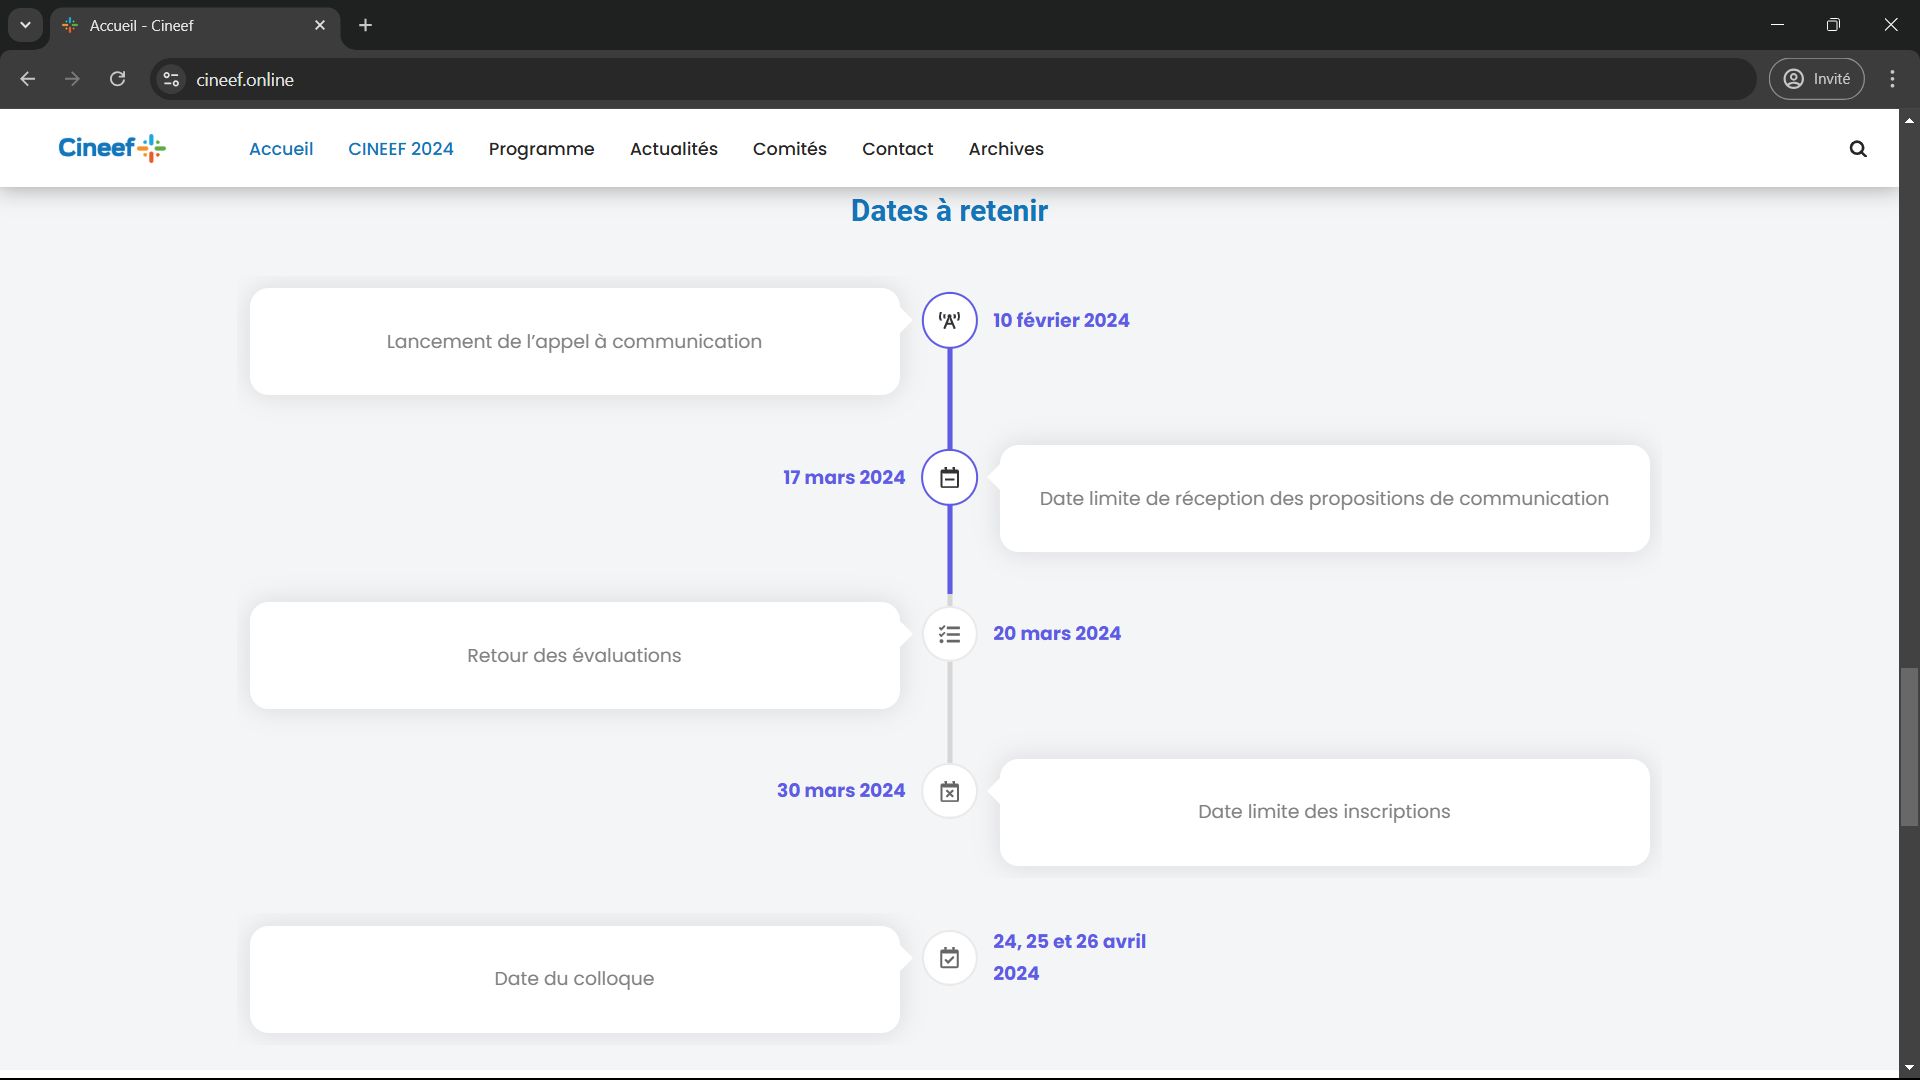The height and width of the screenshot is (1080, 1920).
Task: Minimize the browser window
Action: [1777, 25]
